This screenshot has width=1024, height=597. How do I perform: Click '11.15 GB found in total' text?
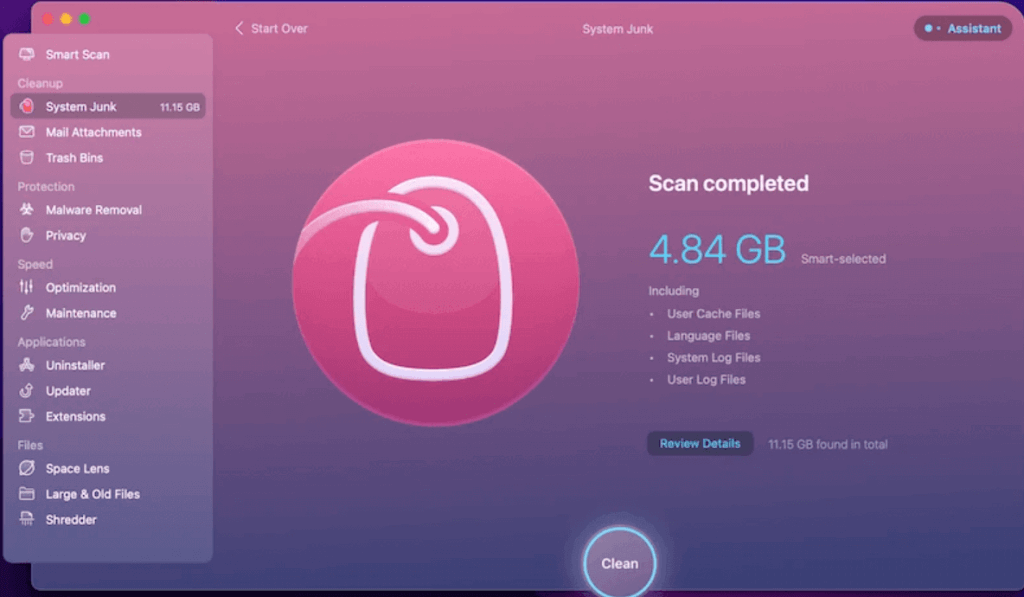[827, 444]
